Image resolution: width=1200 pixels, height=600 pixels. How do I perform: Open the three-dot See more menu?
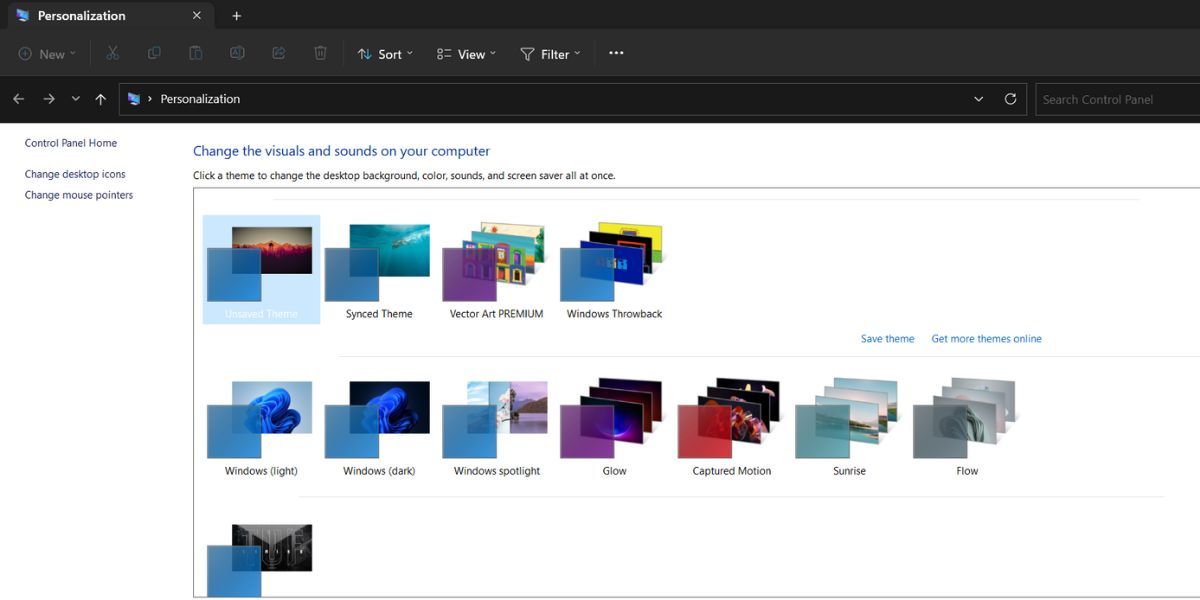coord(616,54)
